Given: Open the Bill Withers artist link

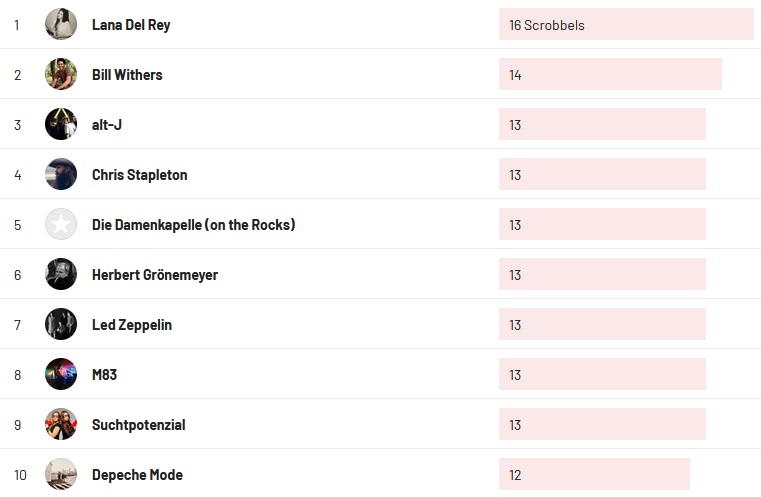Looking at the screenshot, I should (127, 75).
